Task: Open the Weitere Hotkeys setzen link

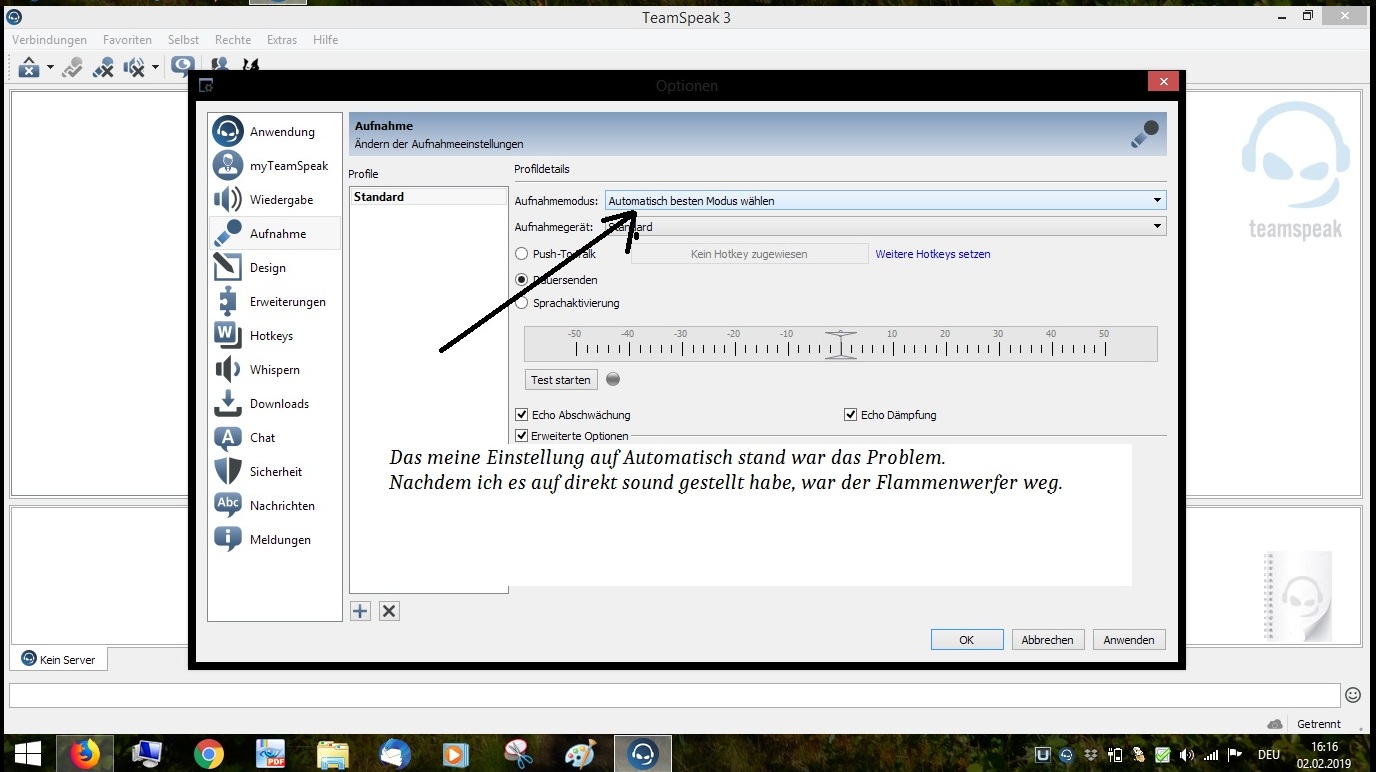Action: [x=933, y=254]
